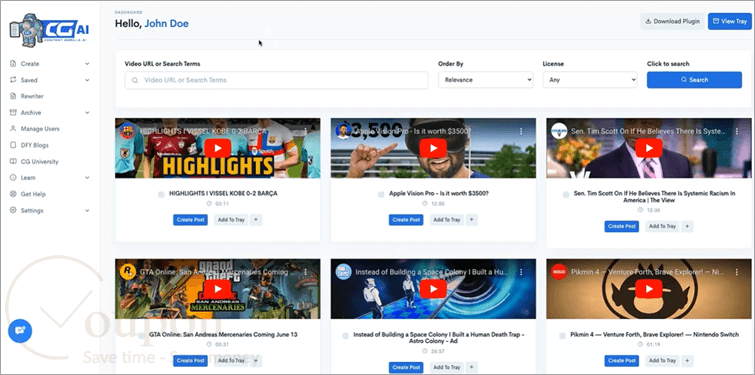
Task: Click plus button on Tim Scott card
Action: coord(687,226)
